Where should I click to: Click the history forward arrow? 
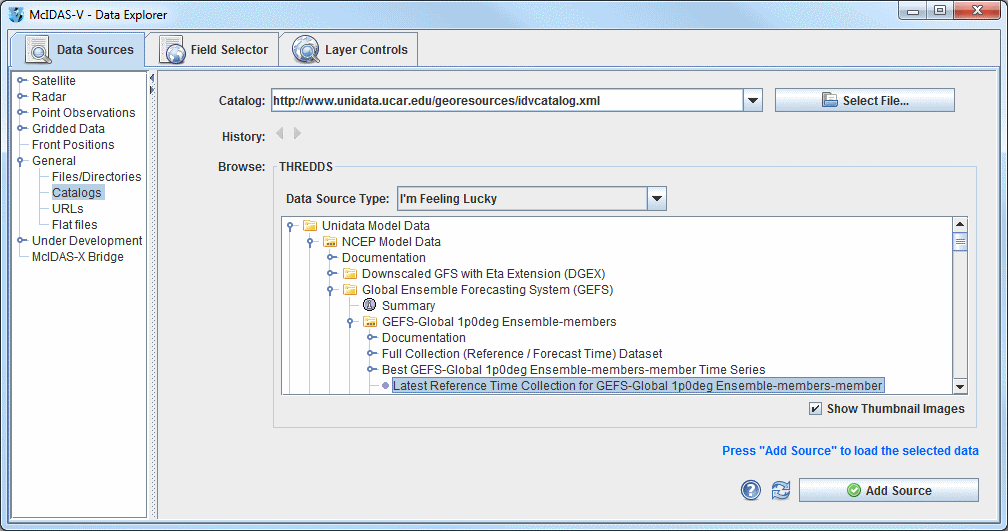pos(297,133)
